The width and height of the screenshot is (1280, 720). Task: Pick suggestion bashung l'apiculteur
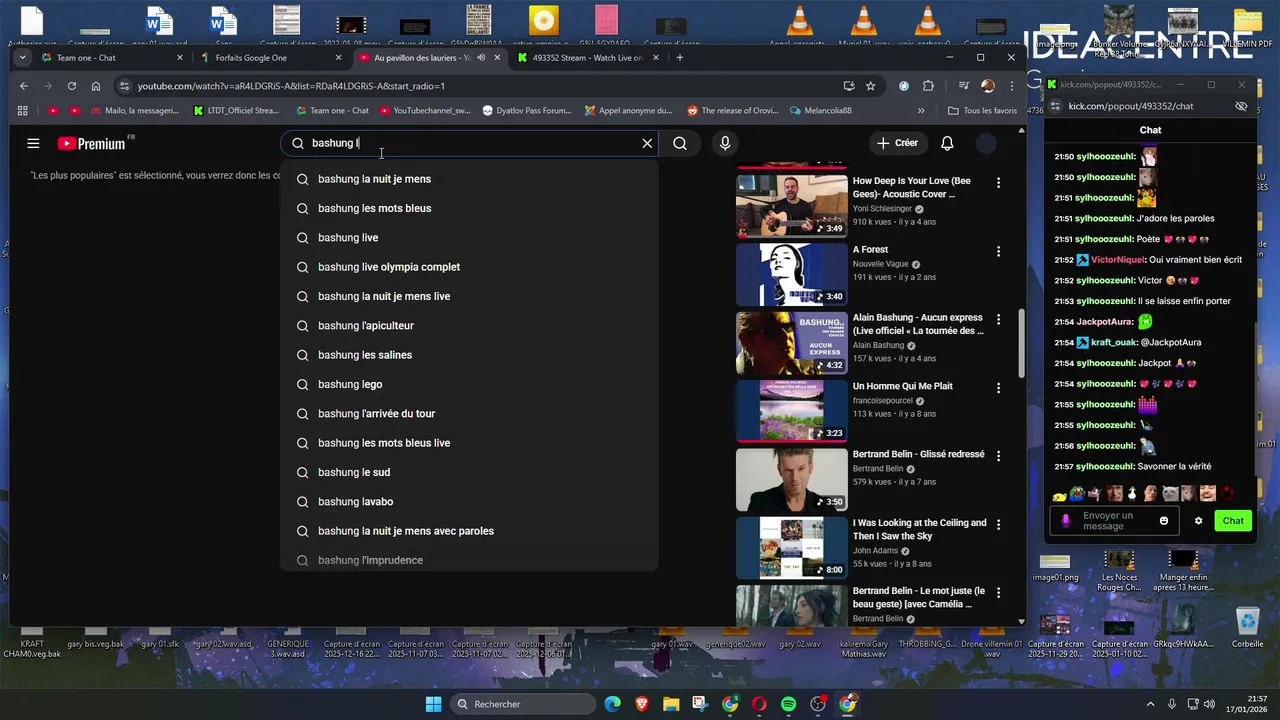click(x=469, y=326)
